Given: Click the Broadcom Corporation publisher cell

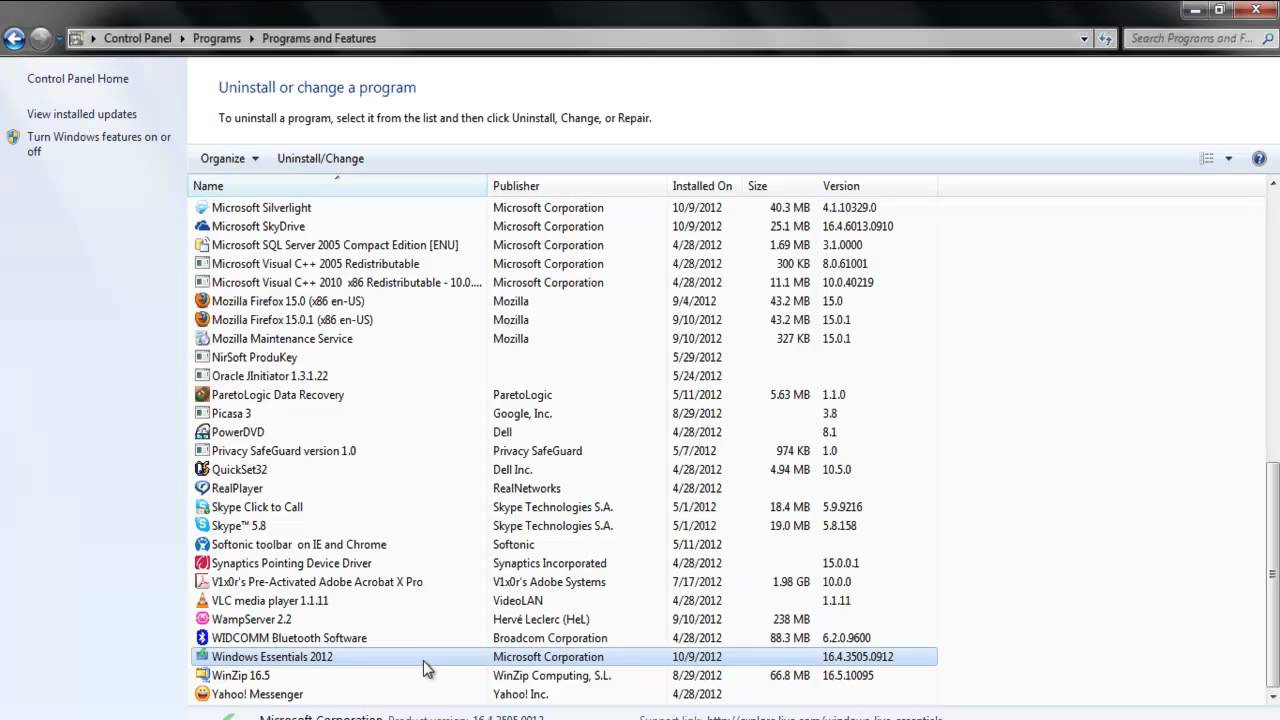Looking at the screenshot, I should [x=550, y=638].
